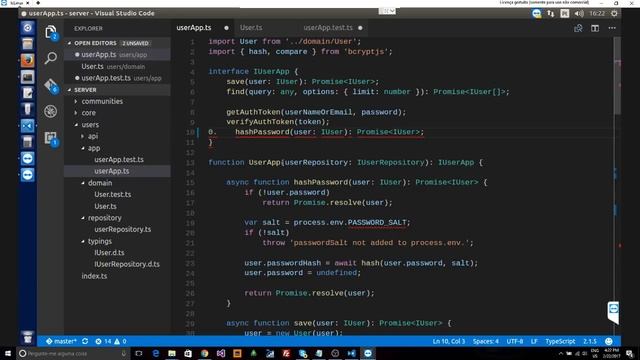Click the git sync icon in status bar
This screenshot has width=640, height=360.
click(x=85, y=341)
